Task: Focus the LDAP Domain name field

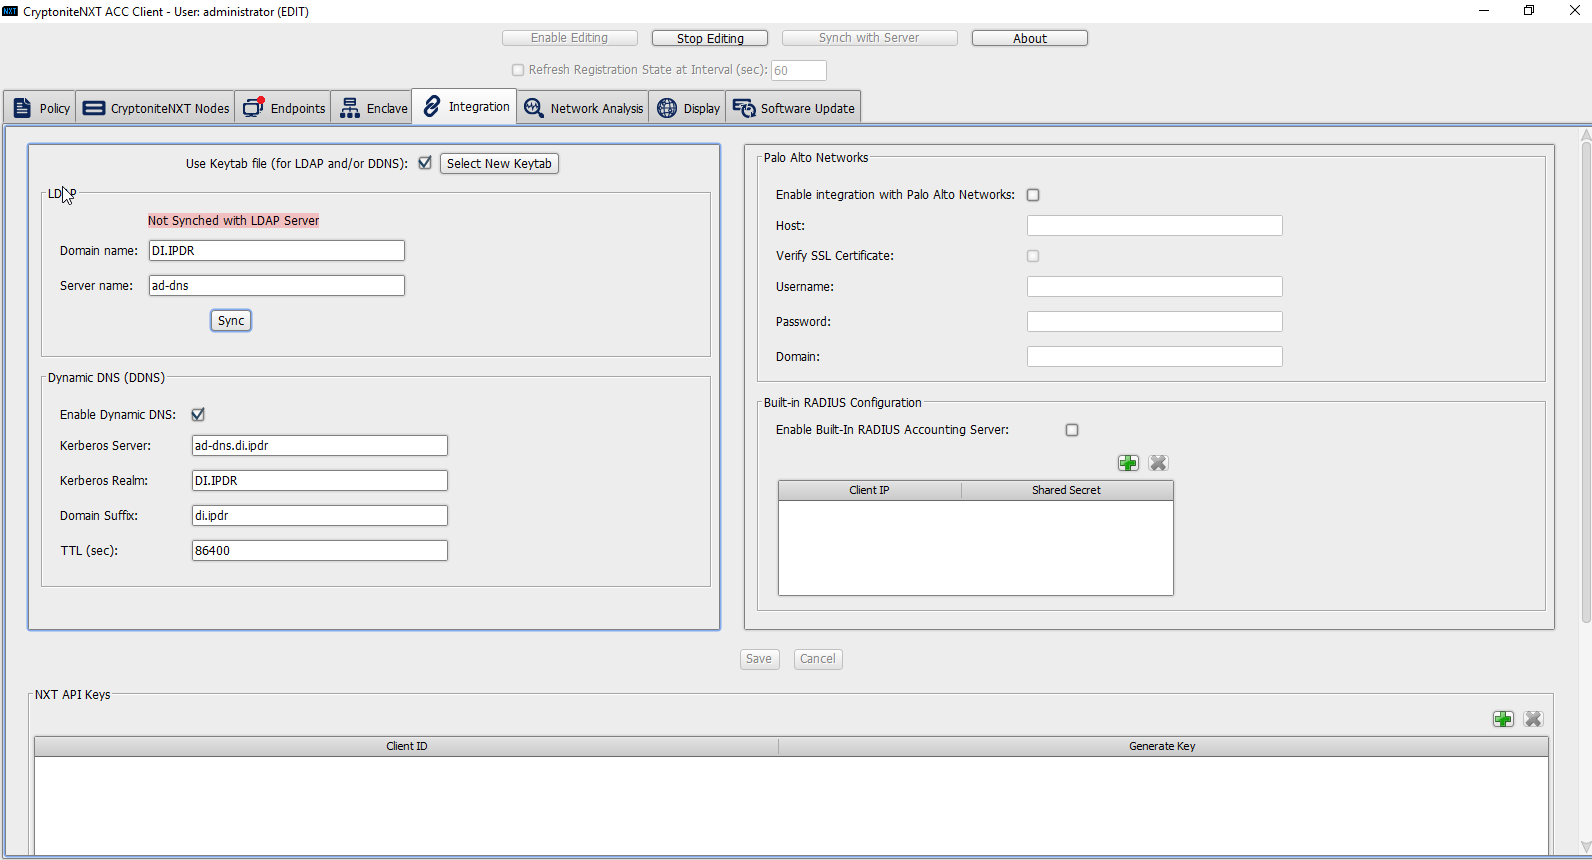Action: tap(277, 250)
